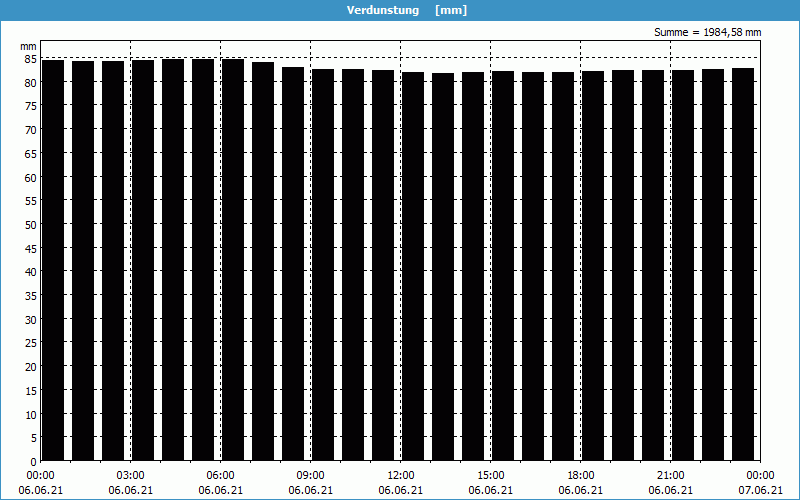Click the y-axis value 45
The width and height of the screenshot is (800, 500).
coord(31,249)
